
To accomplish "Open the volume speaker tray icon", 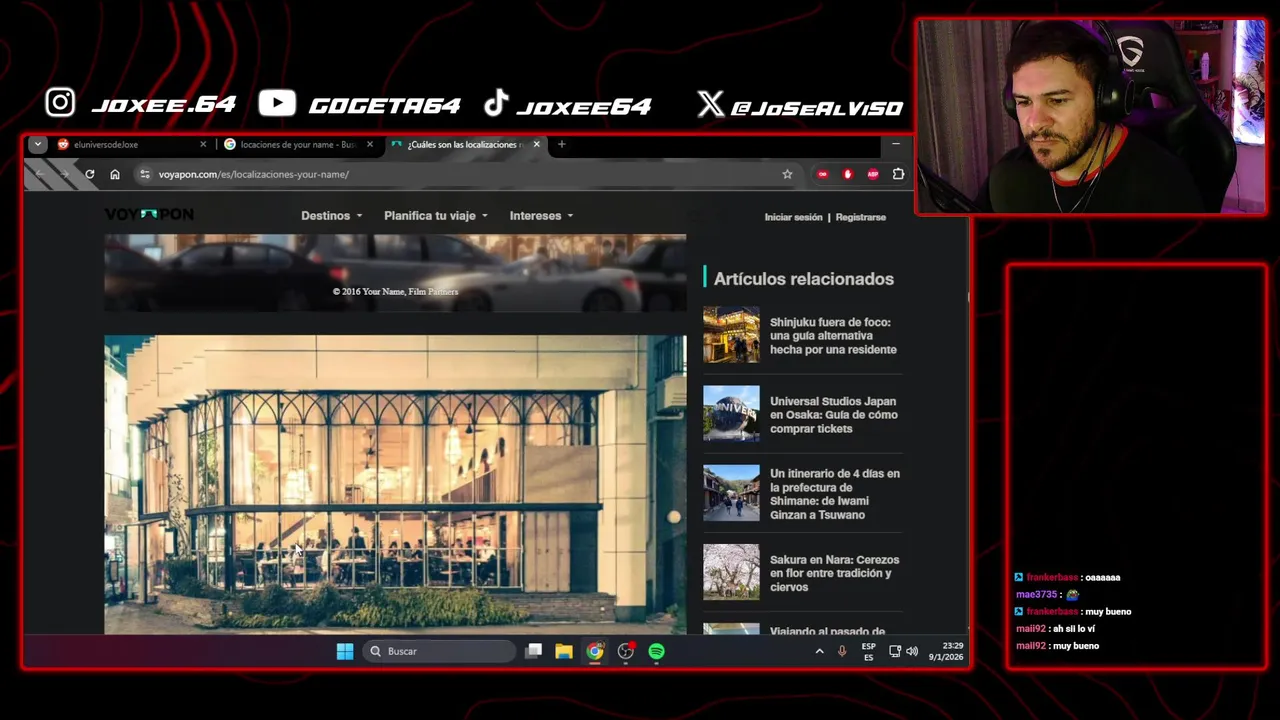I will click(x=912, y=651).
